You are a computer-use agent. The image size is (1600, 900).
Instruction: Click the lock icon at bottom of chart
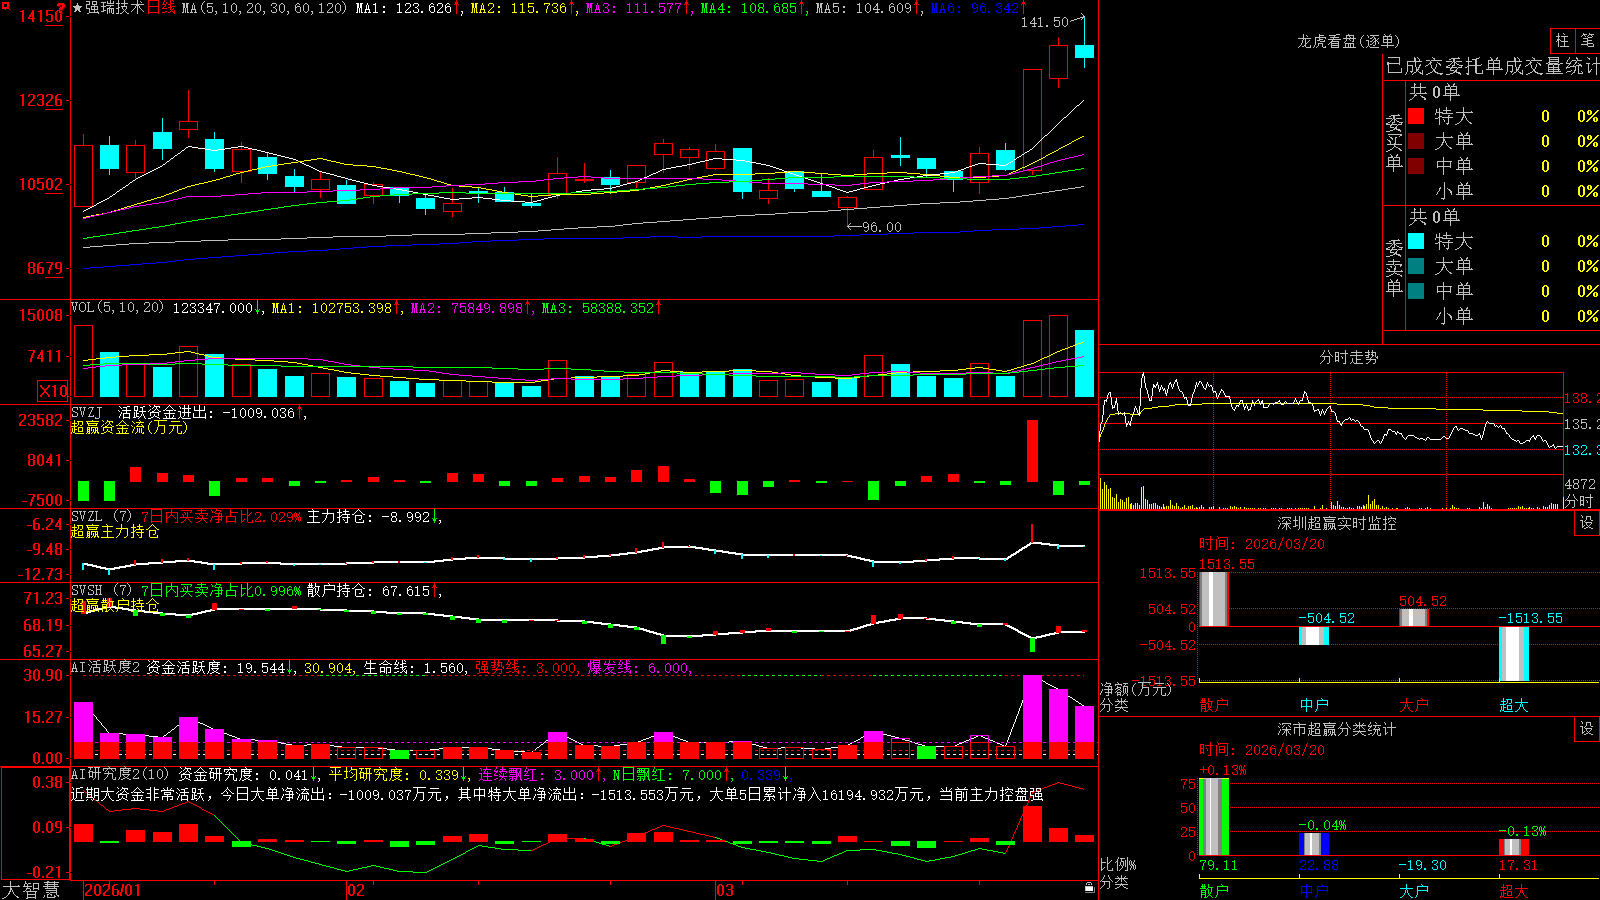pyautogui.click(x=1090, y=887)
